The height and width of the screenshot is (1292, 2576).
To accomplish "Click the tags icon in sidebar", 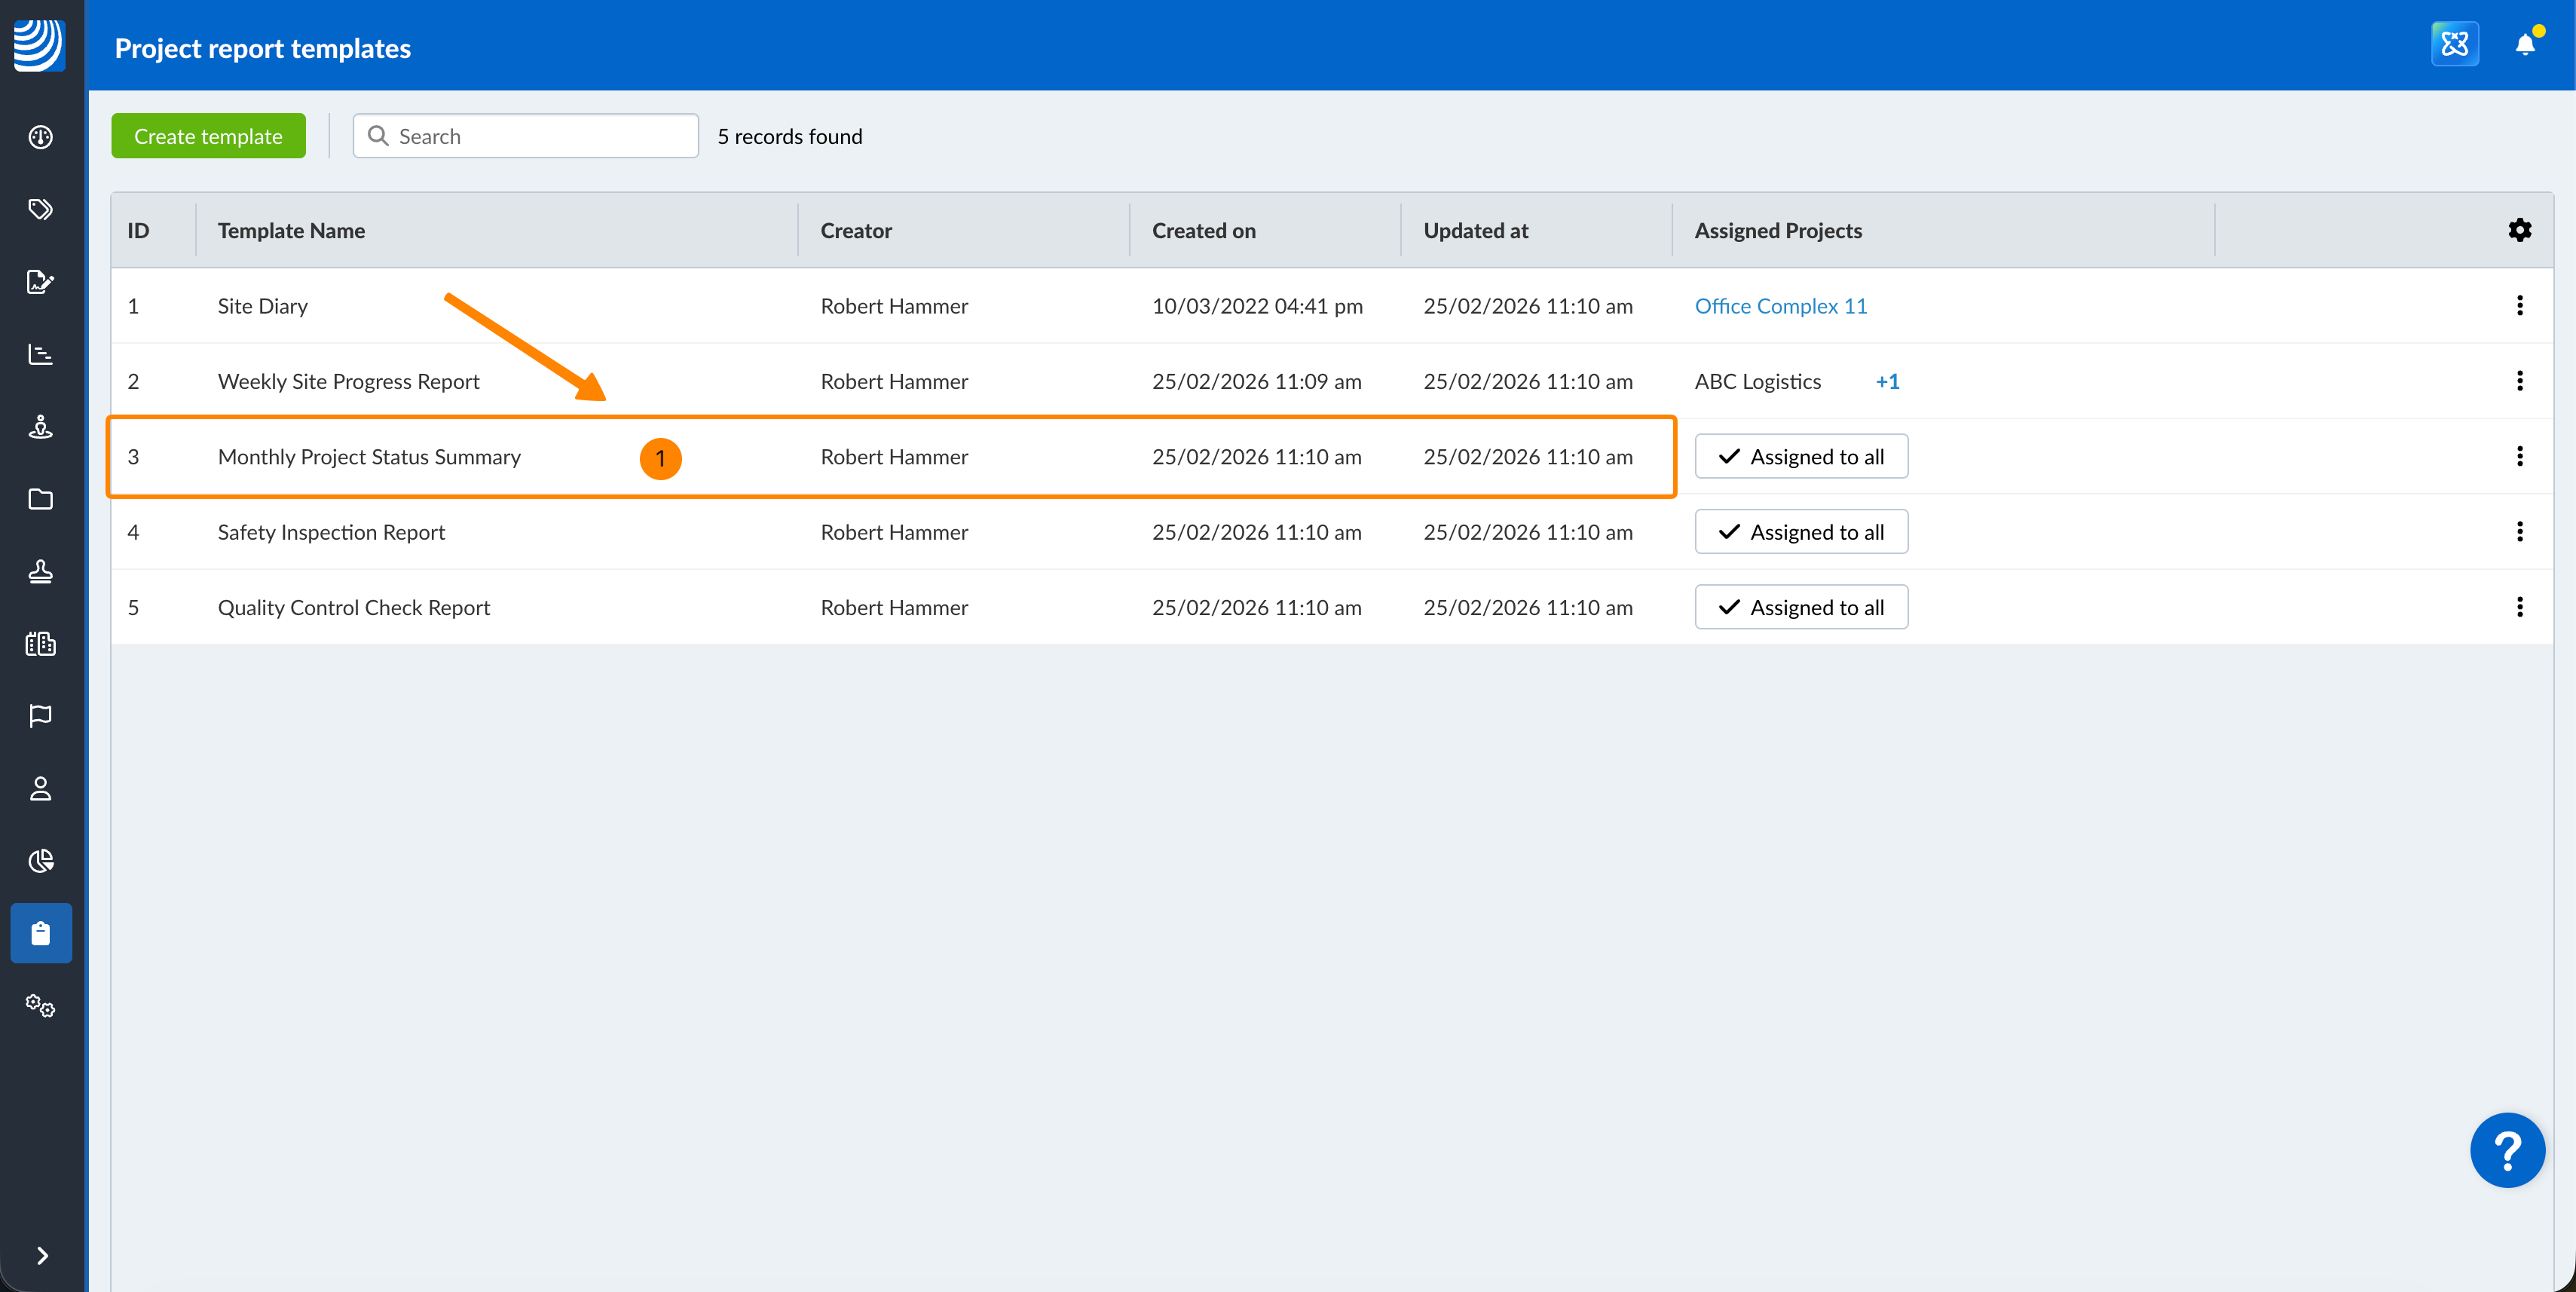I will (x=41, y=209).
